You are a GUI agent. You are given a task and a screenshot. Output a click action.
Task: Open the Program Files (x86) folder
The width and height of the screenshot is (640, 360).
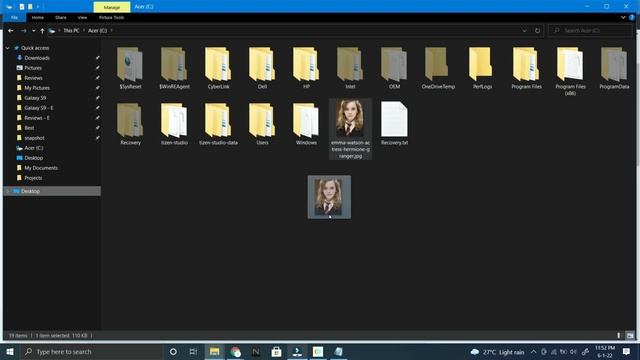(x=570, y=71)
